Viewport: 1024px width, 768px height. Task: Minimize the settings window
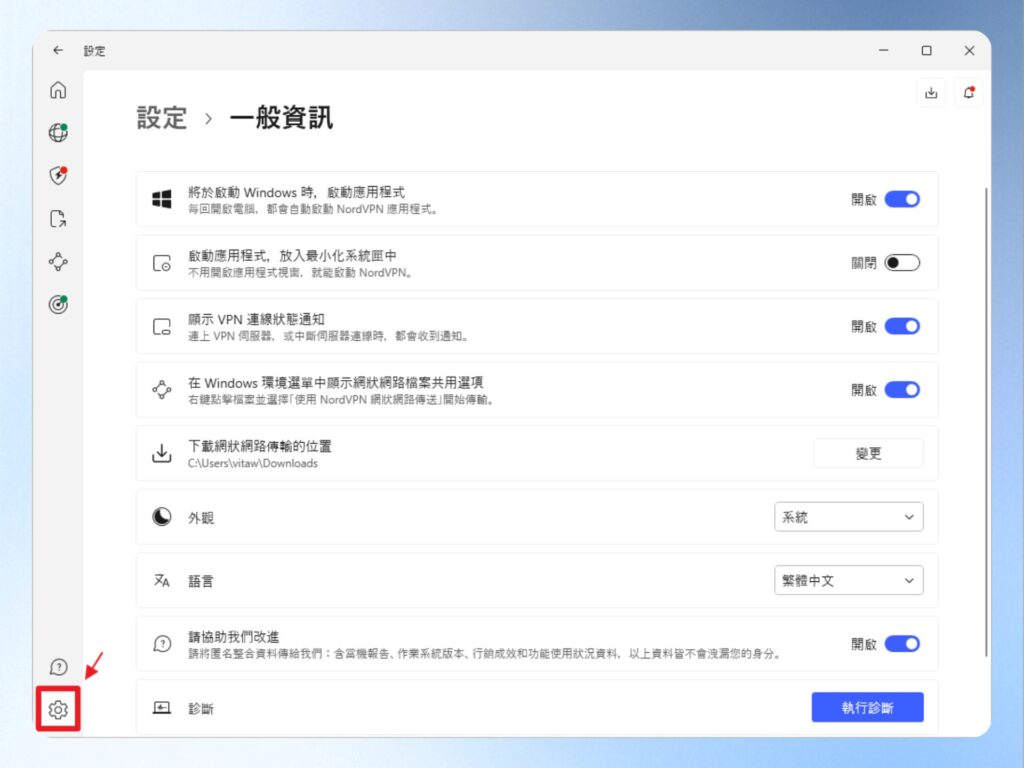click(884, 50)
